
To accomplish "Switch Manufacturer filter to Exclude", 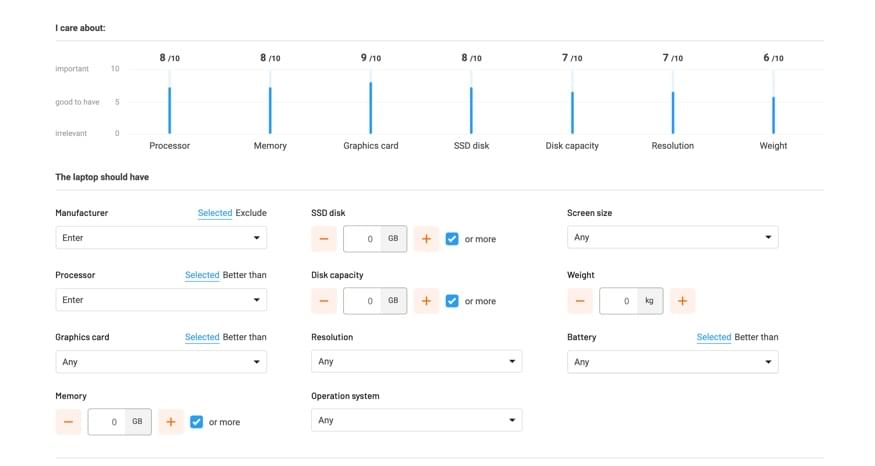I will point(251,213).
